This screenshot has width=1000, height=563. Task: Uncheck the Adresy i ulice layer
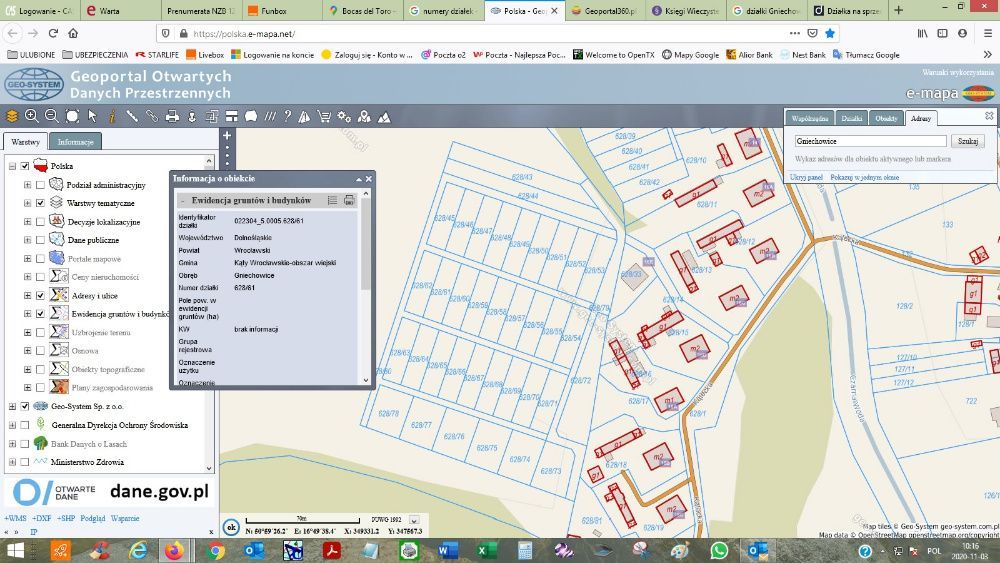pos(41,296)
